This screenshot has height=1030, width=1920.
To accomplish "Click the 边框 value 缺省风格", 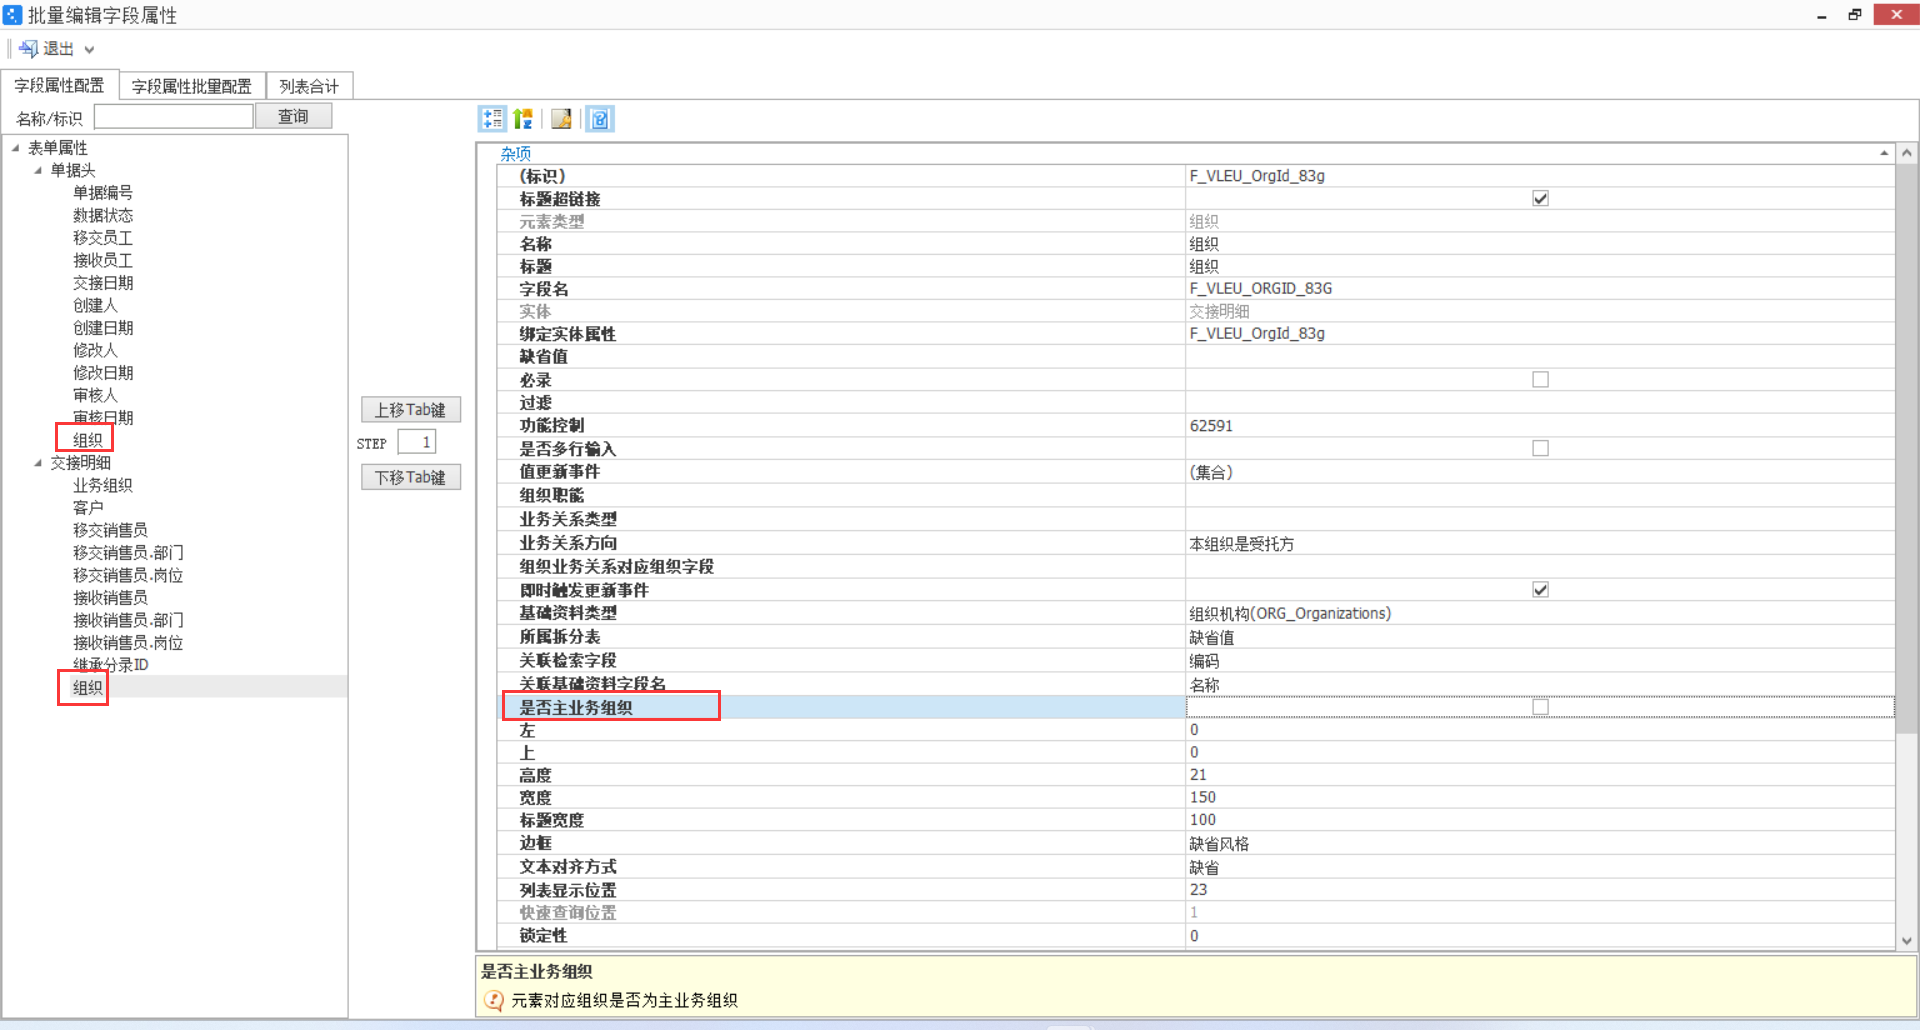I will (1219, 844).
